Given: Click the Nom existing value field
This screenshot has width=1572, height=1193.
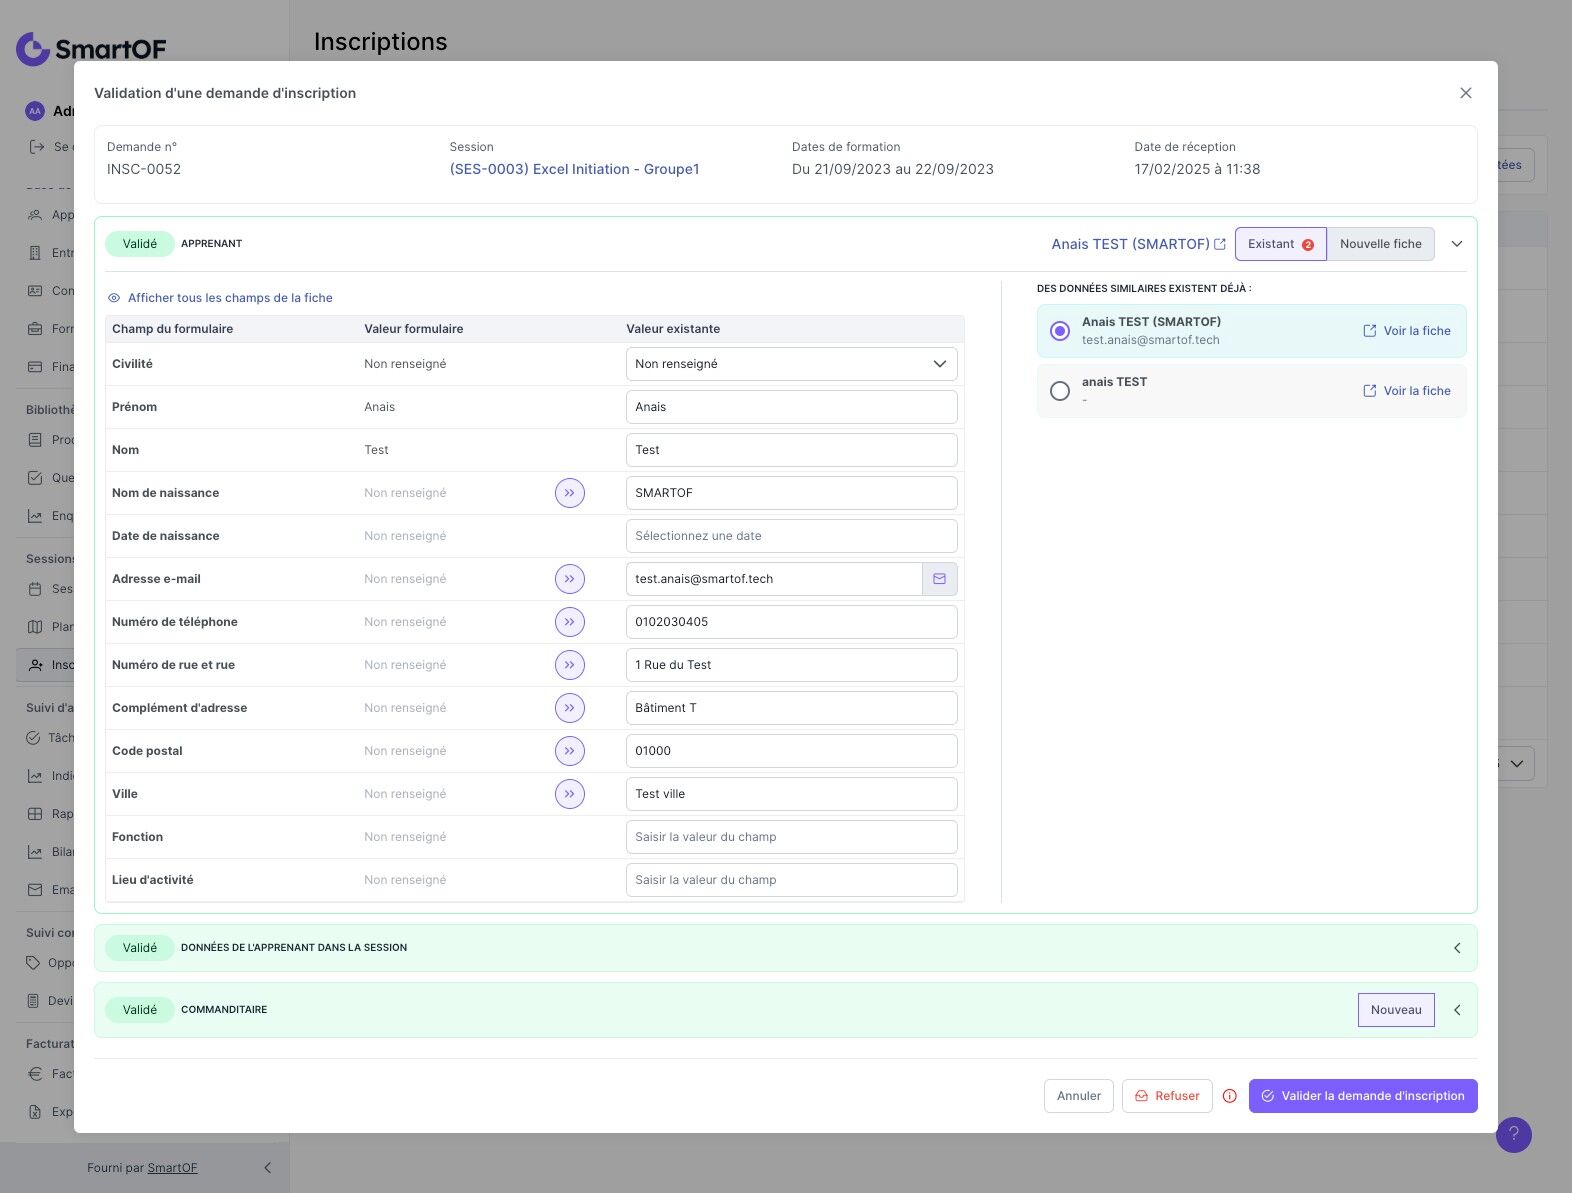Looking at the screenshot, I should [x=792, y=450].
